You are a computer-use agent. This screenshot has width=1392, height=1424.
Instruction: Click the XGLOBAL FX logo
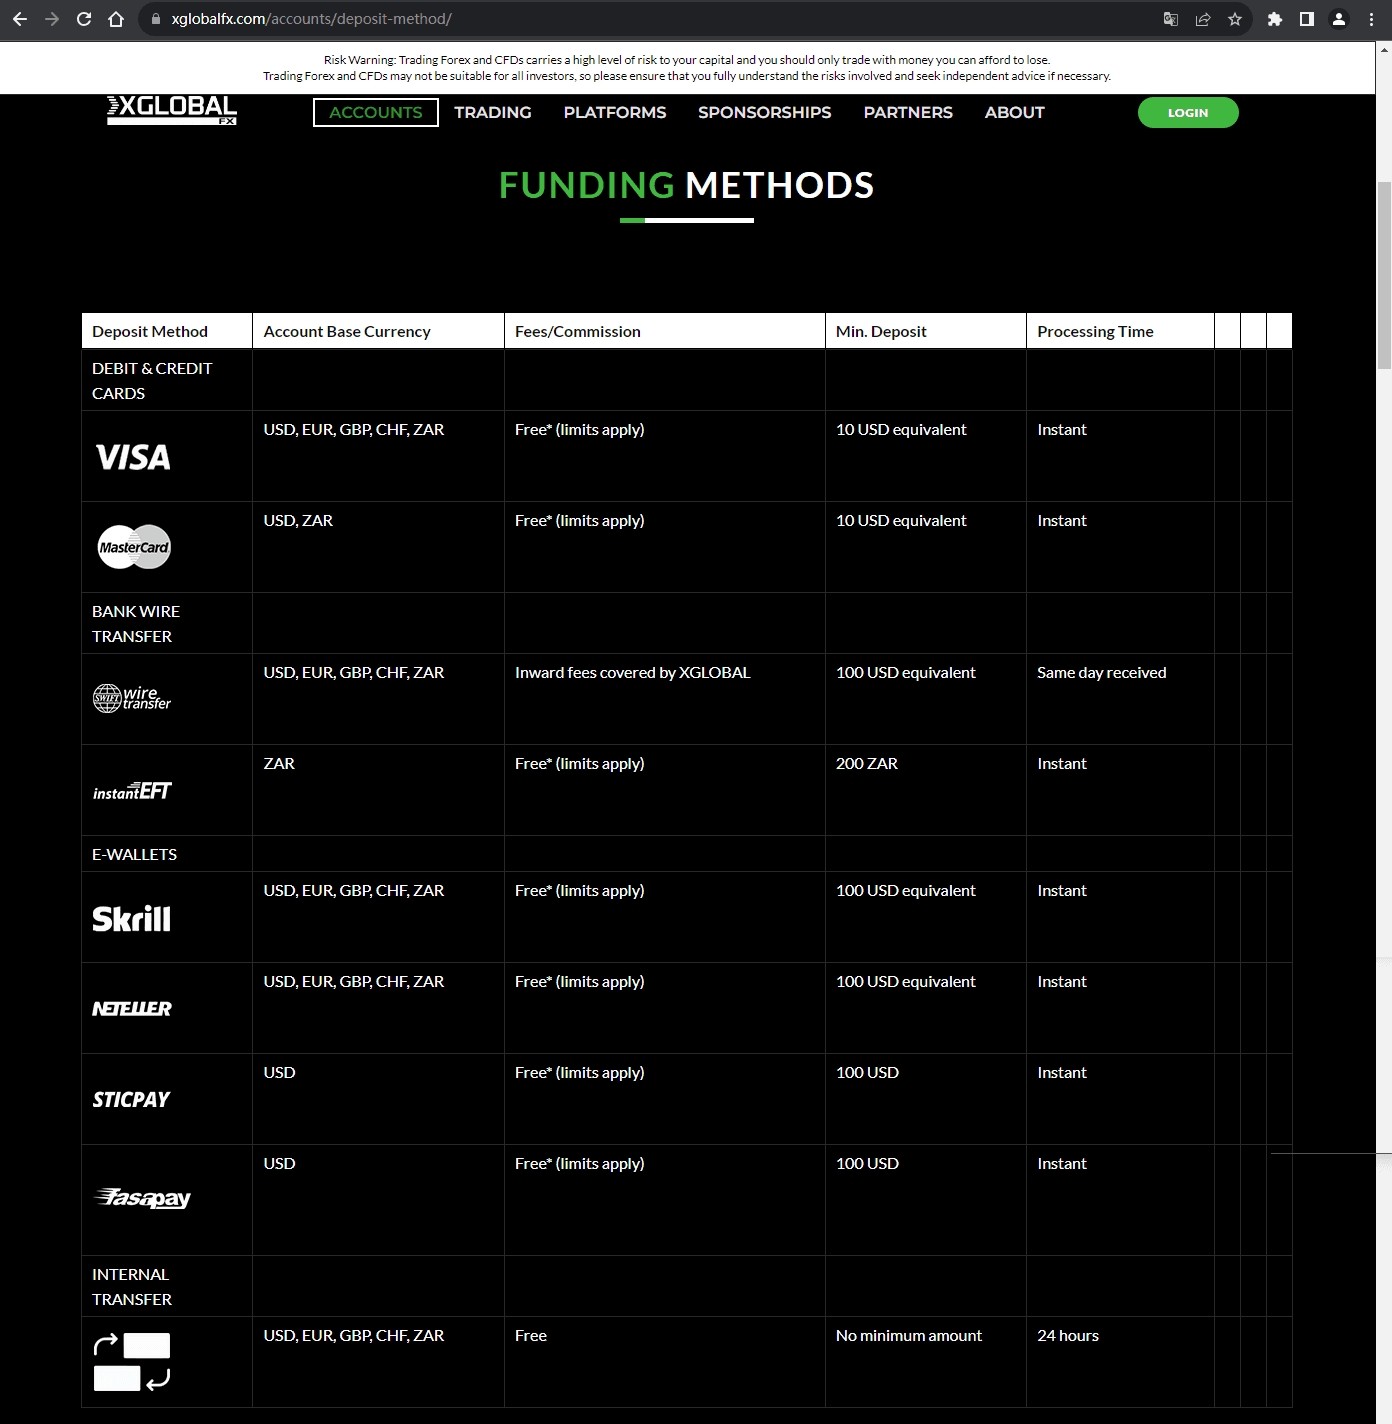click(x=172, y=110)
